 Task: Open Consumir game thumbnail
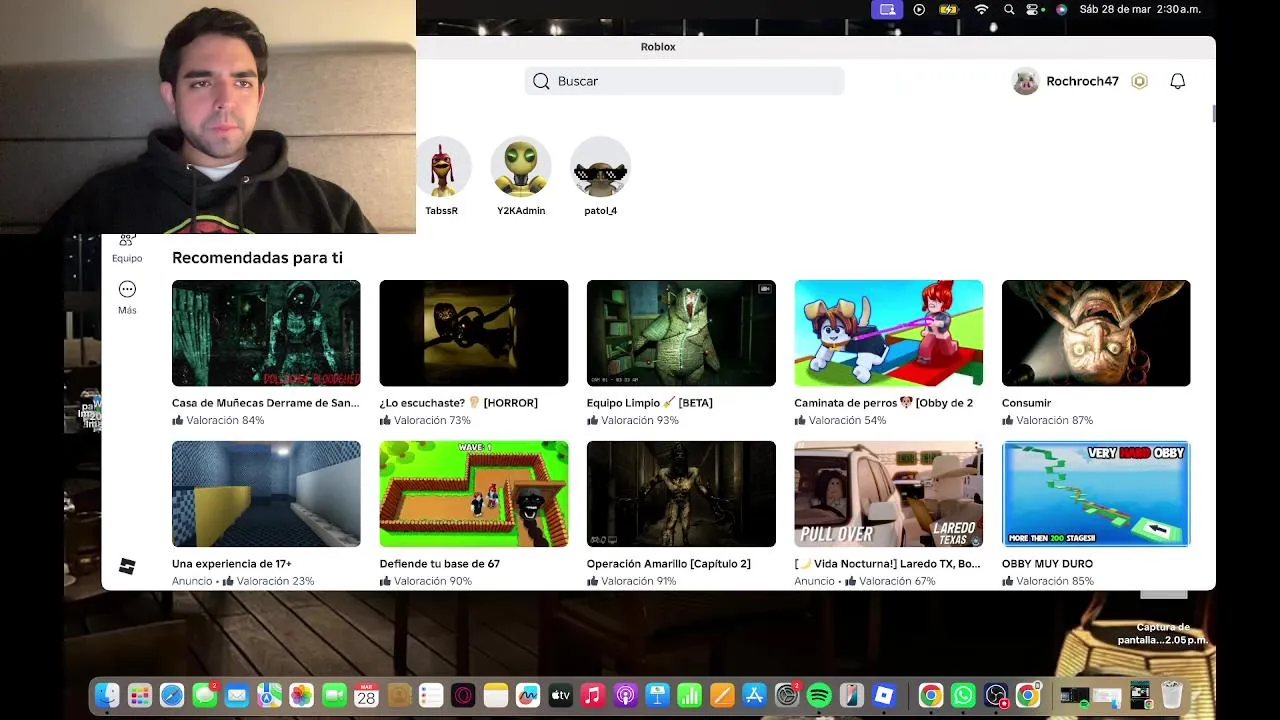point(1096,333)
